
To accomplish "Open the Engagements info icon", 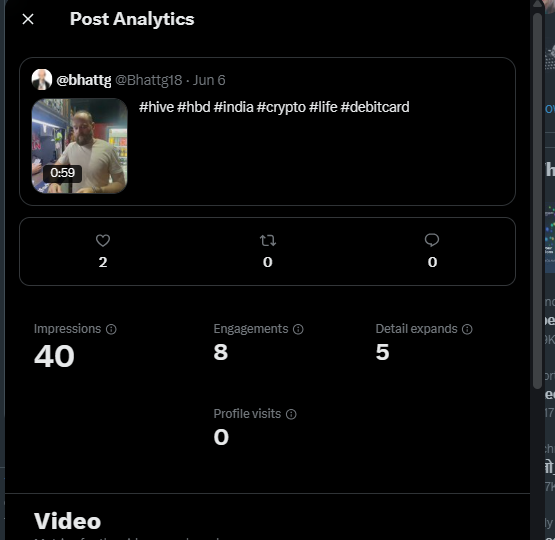I will coord(298,329).
